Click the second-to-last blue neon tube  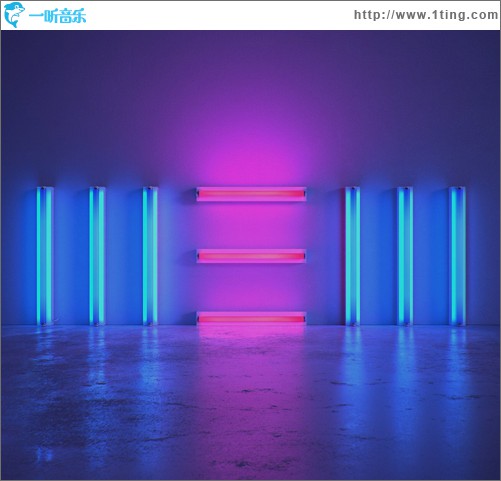[405, 256]
